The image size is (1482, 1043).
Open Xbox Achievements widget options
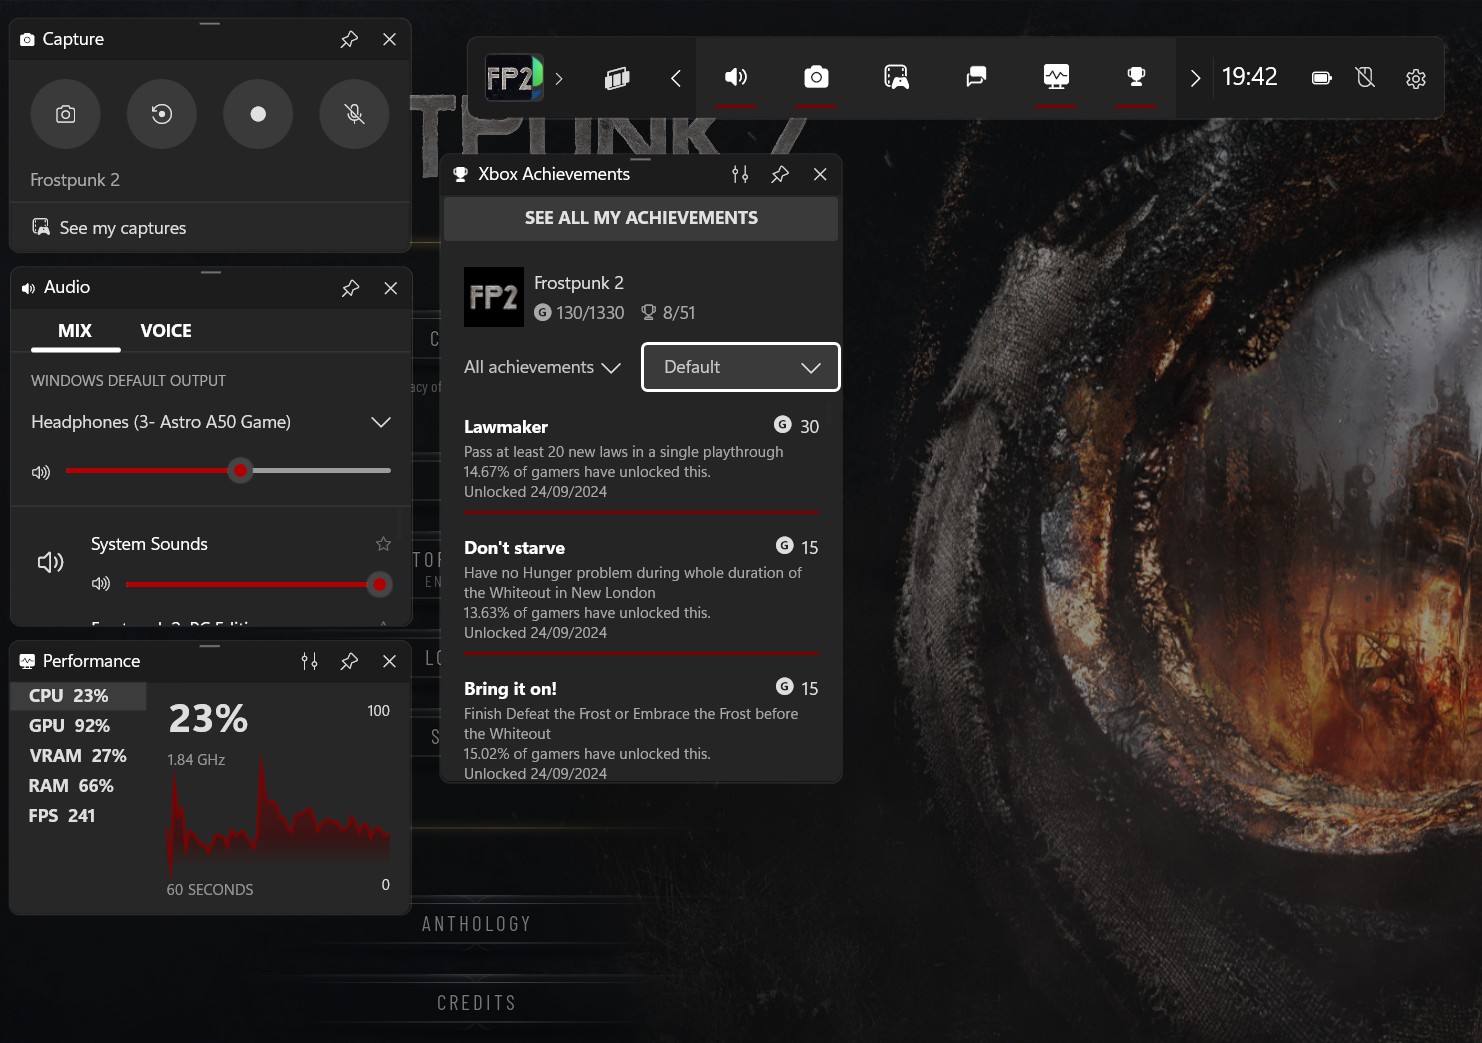click(740, 174)
